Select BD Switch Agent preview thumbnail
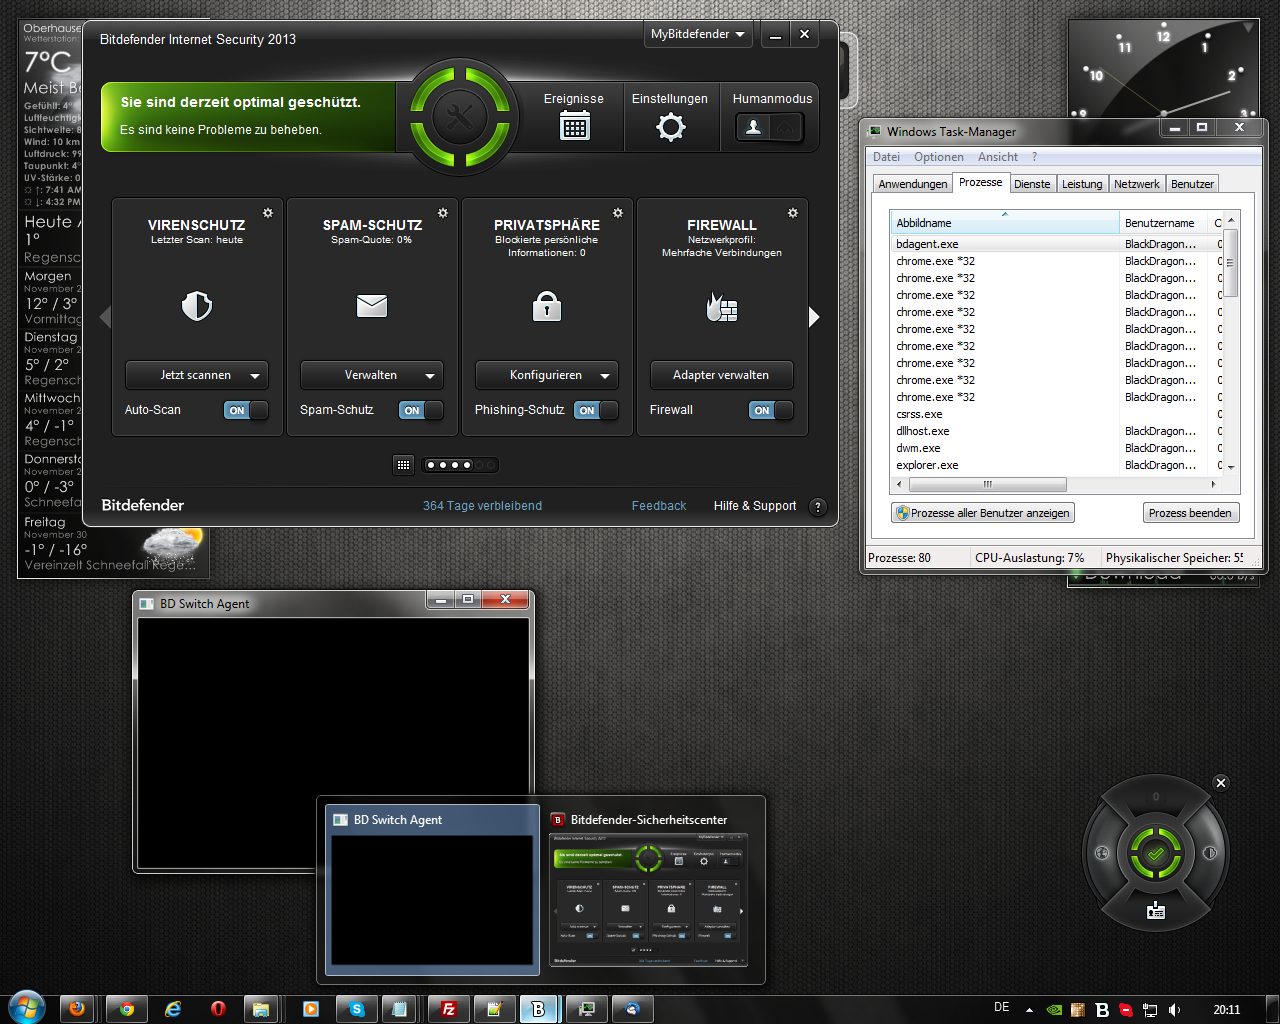Image resolution: width=1280 pixels, height=1024 pixels. 433,890
